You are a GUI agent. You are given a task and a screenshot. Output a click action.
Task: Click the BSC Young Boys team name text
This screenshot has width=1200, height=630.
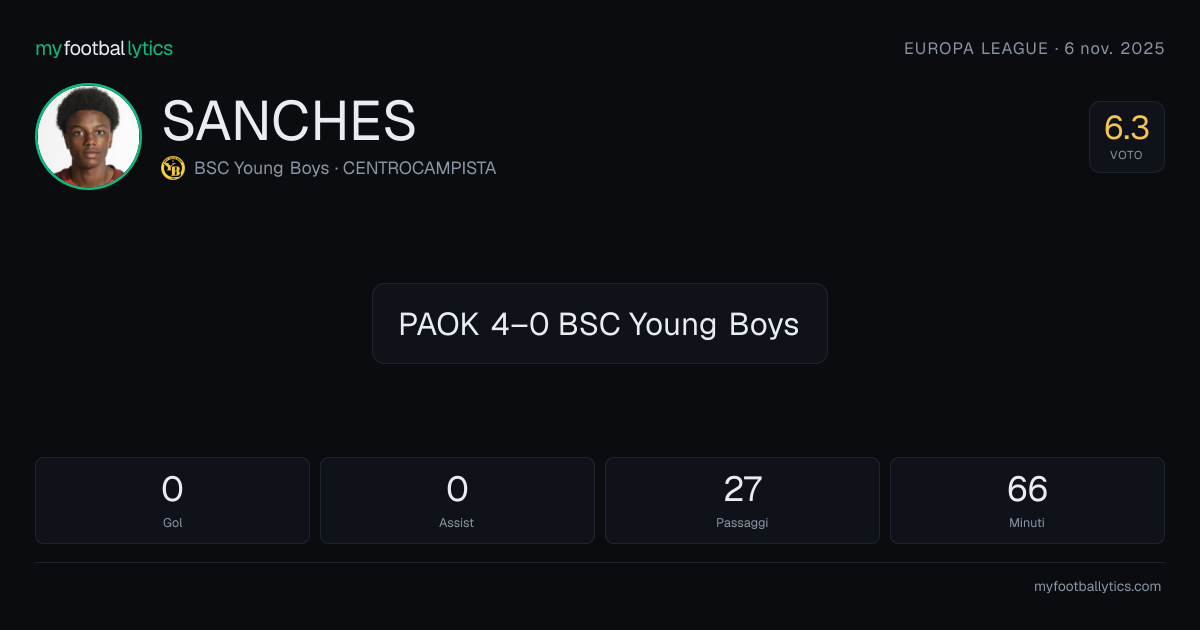[261, 168]
